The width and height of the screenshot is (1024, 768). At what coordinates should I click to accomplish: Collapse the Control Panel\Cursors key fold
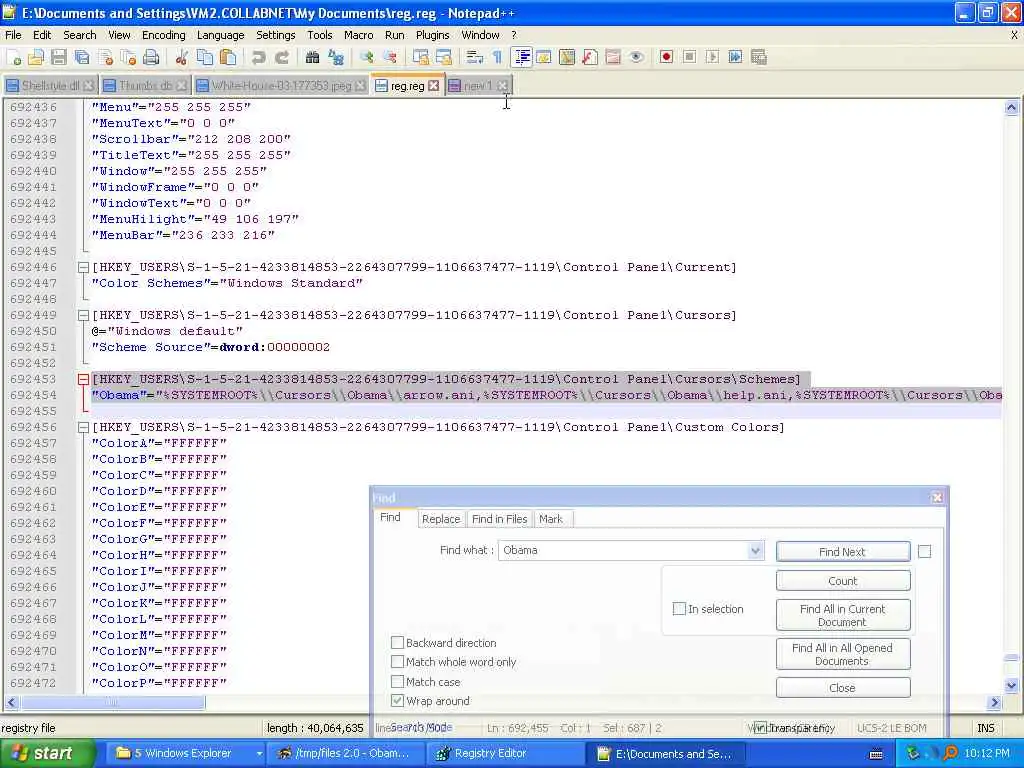[x=83, y=315]
